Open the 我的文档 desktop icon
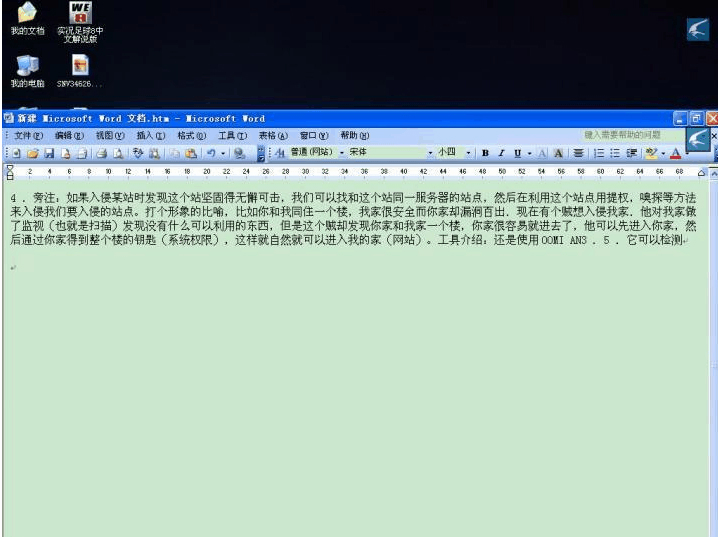The width and height of the screenshot is (718, 537). click(x=27, y=19)
